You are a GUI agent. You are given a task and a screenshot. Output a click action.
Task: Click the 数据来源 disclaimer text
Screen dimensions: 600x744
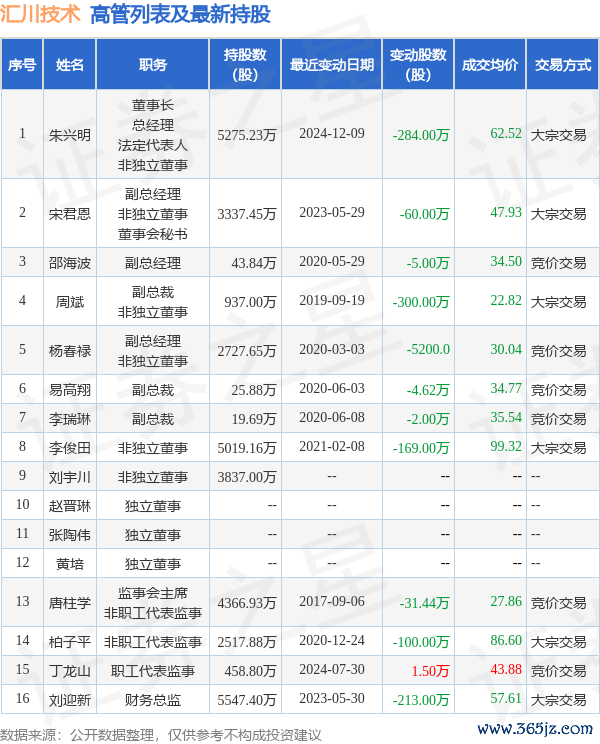tap(161, 735)
